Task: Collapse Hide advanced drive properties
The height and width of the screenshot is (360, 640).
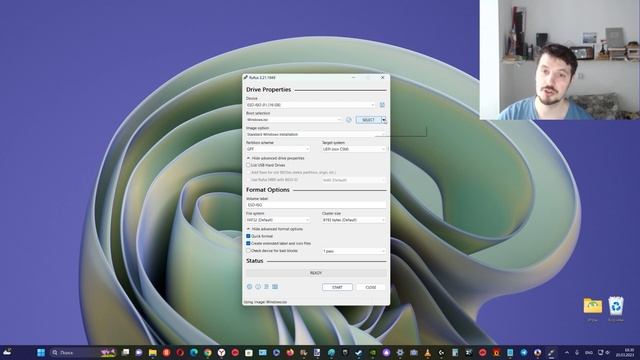Action: coord(276,158)
